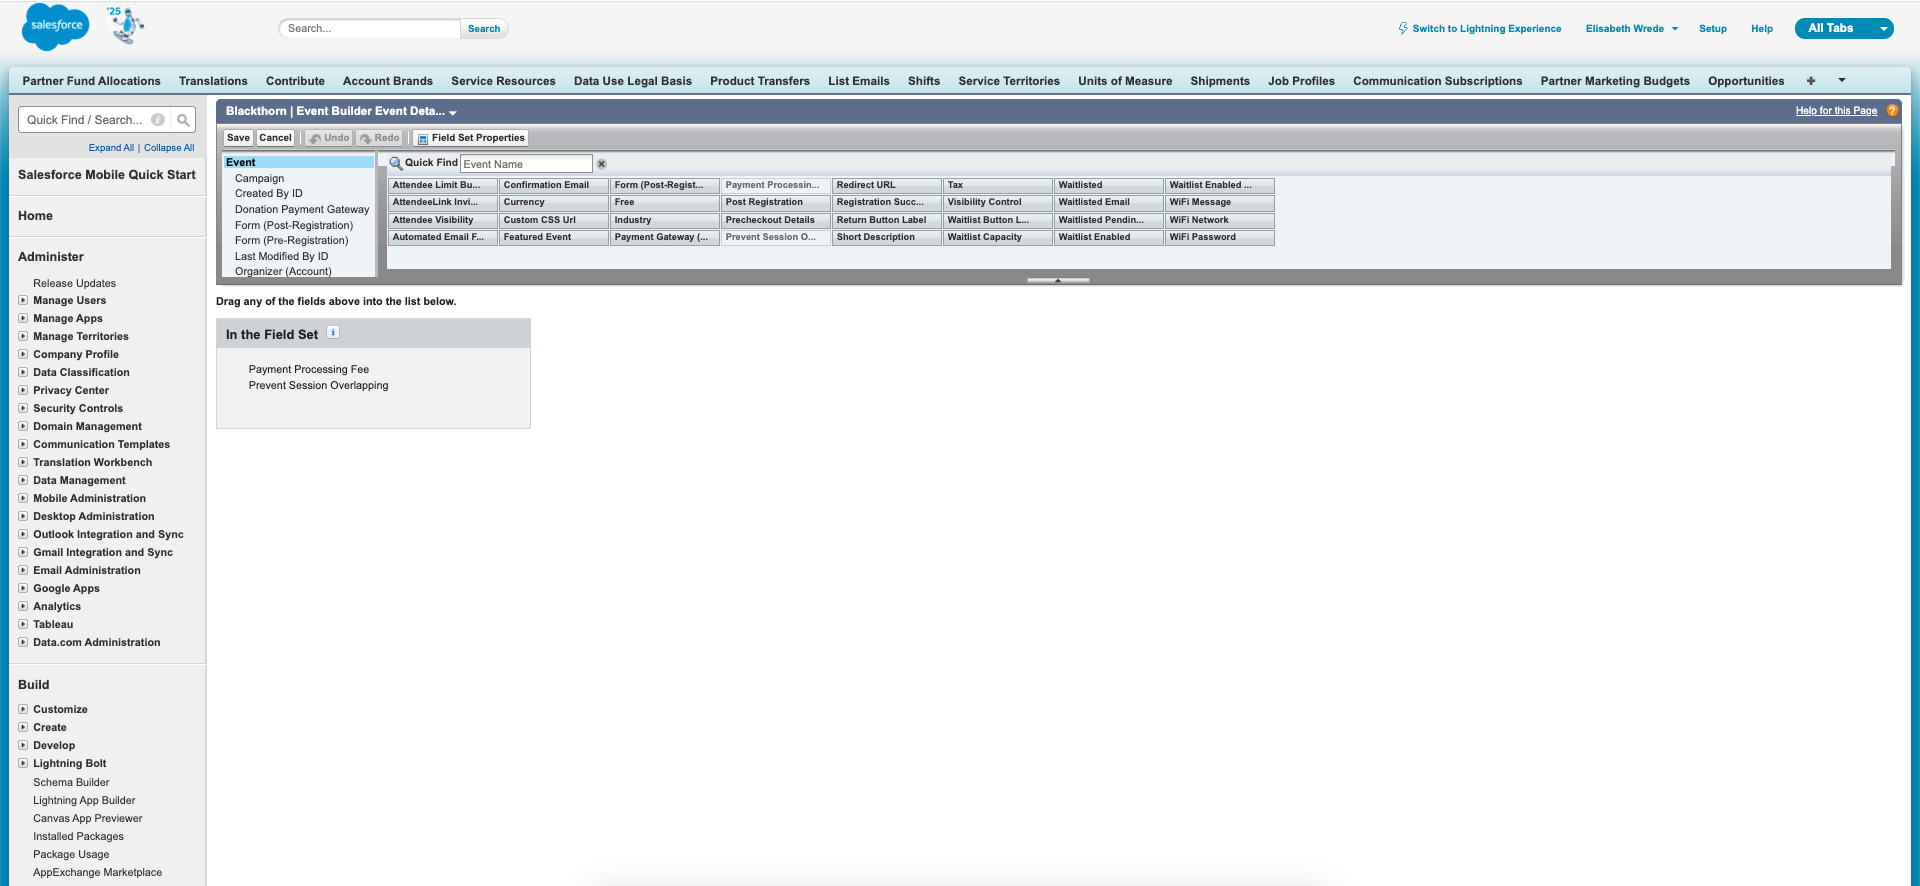1920x886 pixels.
Task: Select the Event object in list
Action: 298,162
